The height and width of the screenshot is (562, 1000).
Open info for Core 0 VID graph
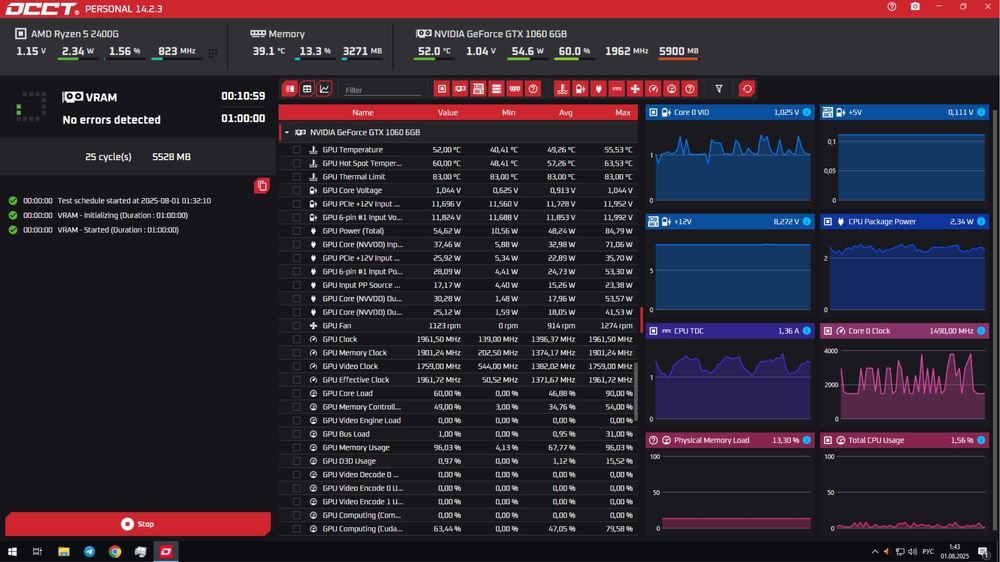(807, 112)
